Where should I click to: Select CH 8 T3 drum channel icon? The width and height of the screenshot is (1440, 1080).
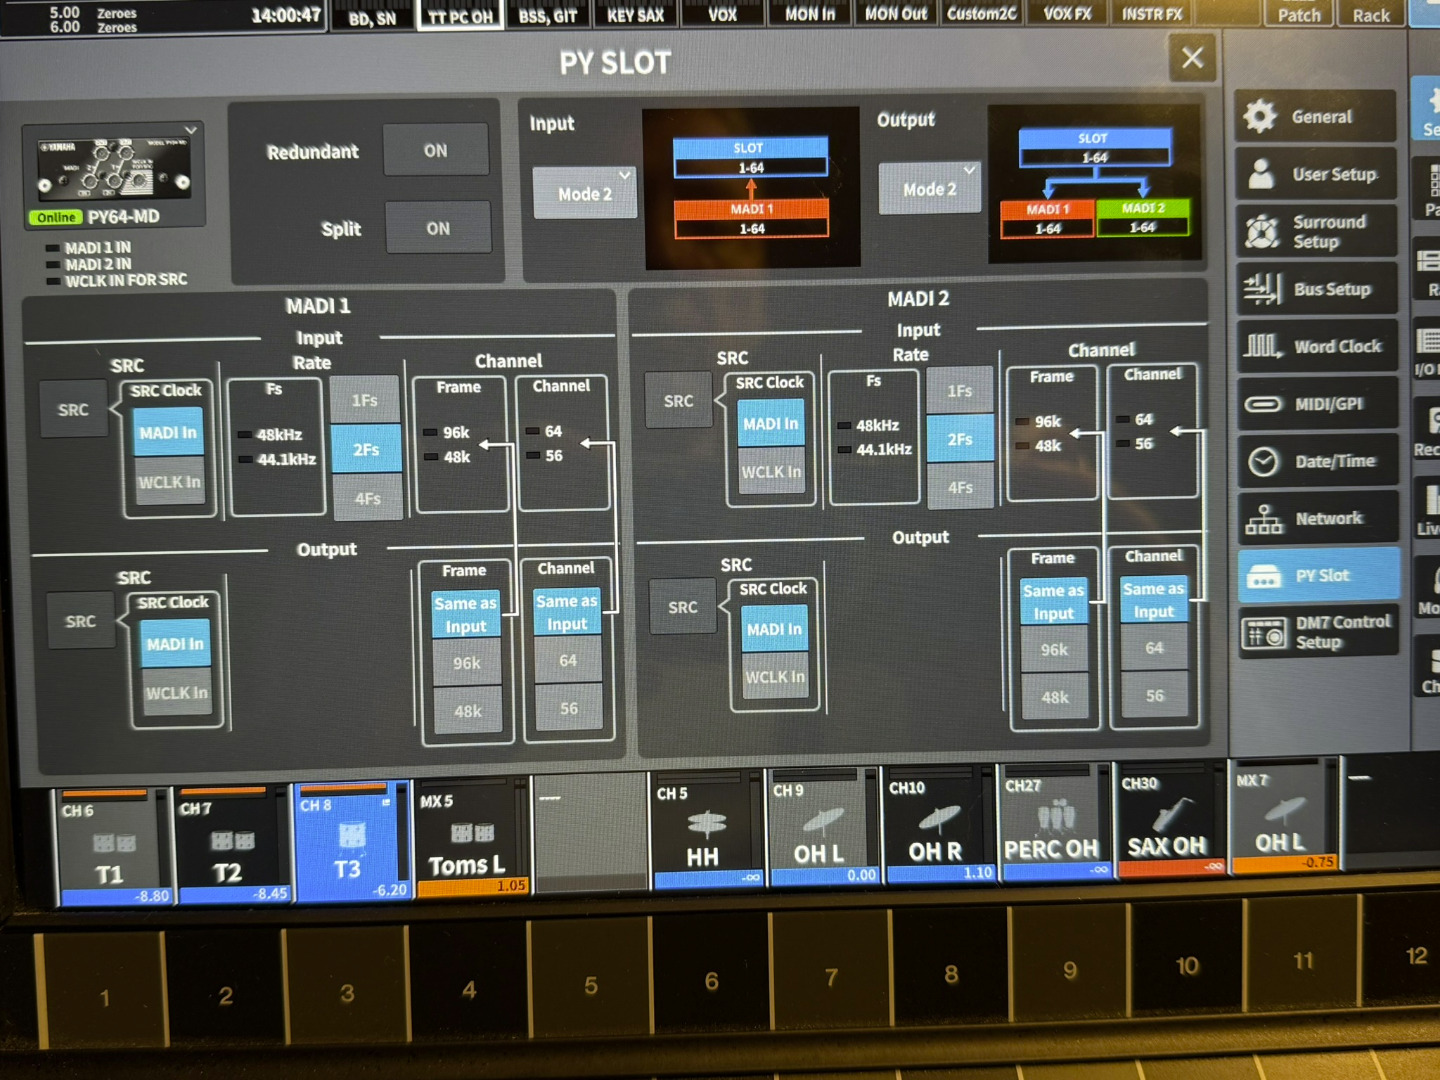tap(352, 833)
